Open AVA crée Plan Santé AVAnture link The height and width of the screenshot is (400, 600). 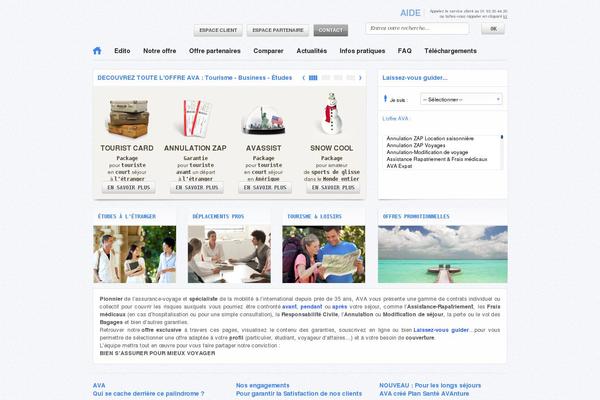tap(424, 393)
